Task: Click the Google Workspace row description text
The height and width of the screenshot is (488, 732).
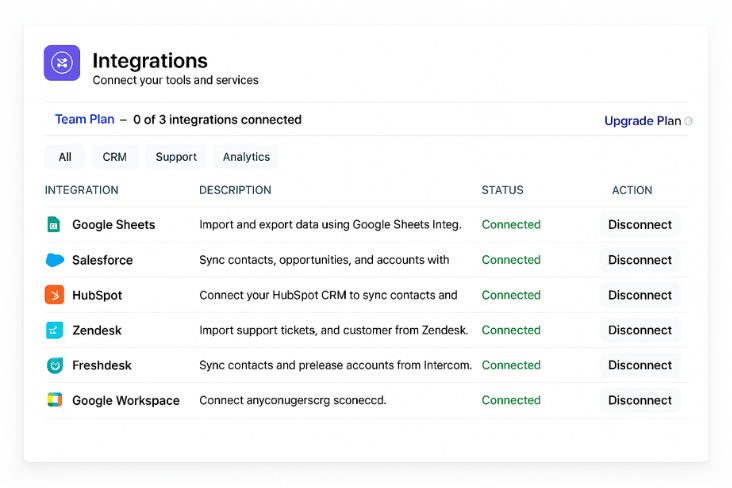Action: click(x=293, y=401)
